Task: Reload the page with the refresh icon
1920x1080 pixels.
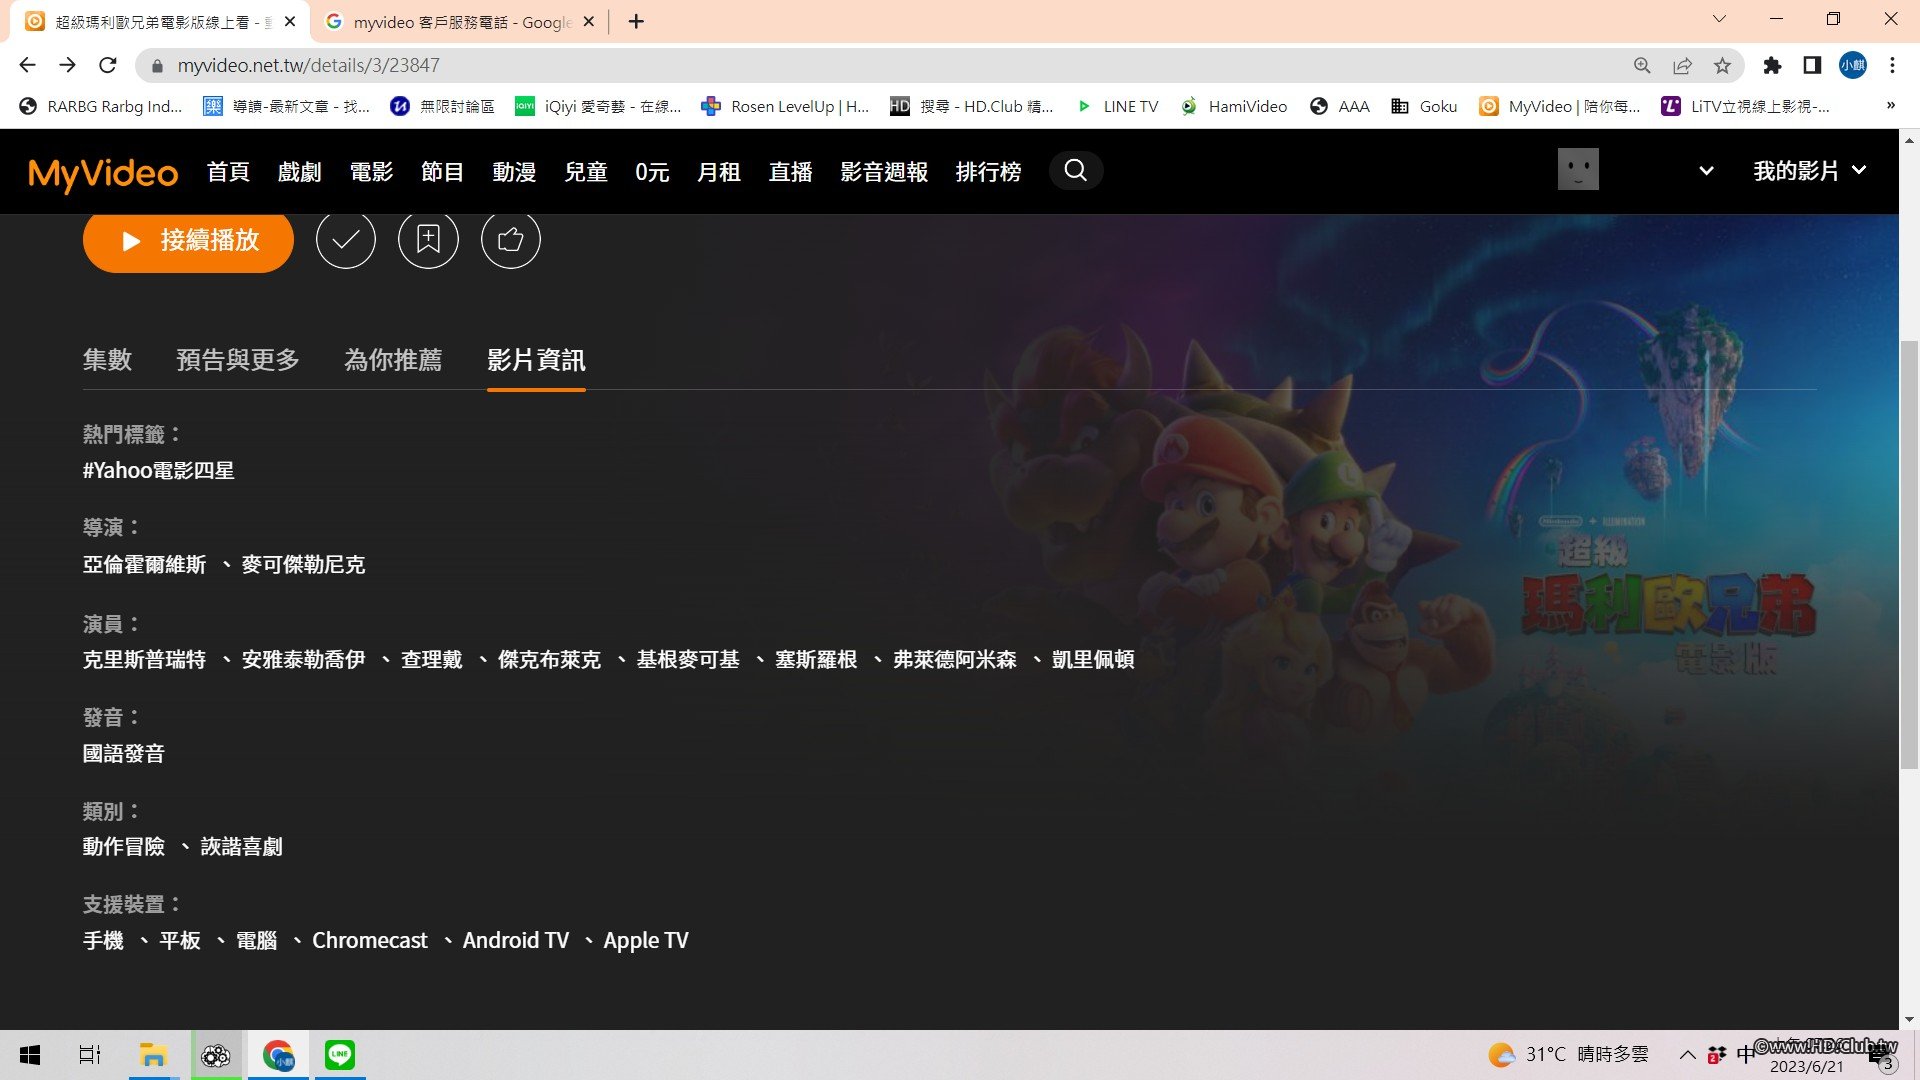Action: coord(108,66)
